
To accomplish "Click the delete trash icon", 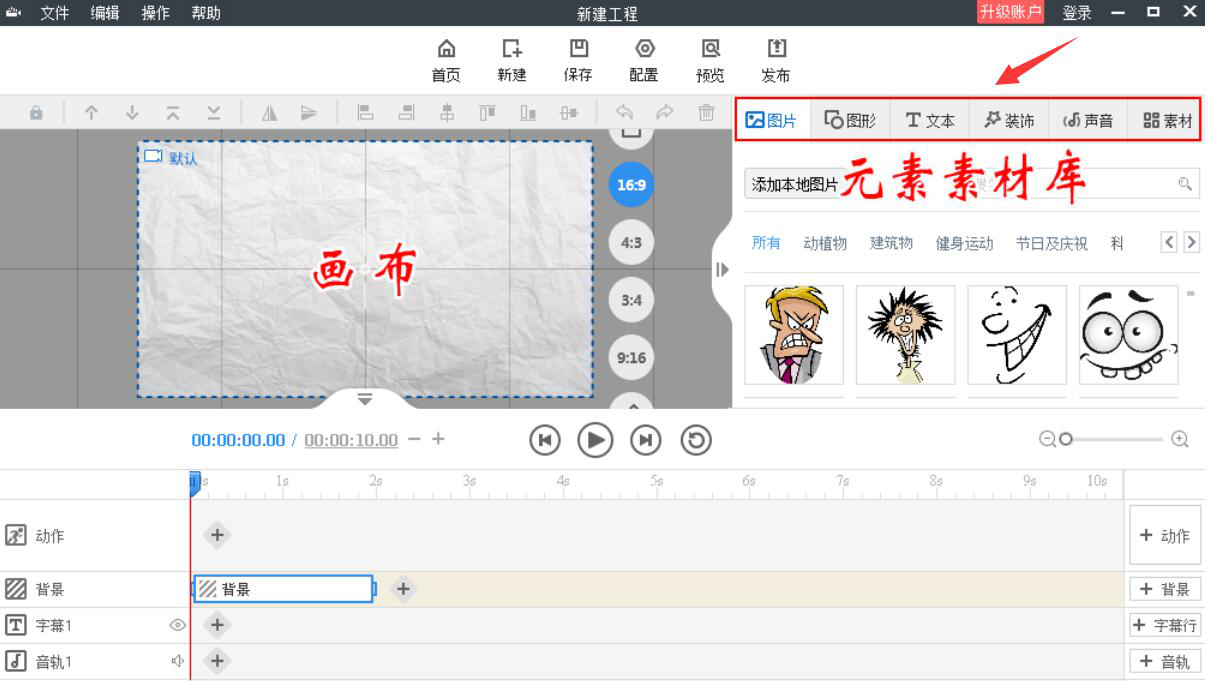I will pos(706,114).
